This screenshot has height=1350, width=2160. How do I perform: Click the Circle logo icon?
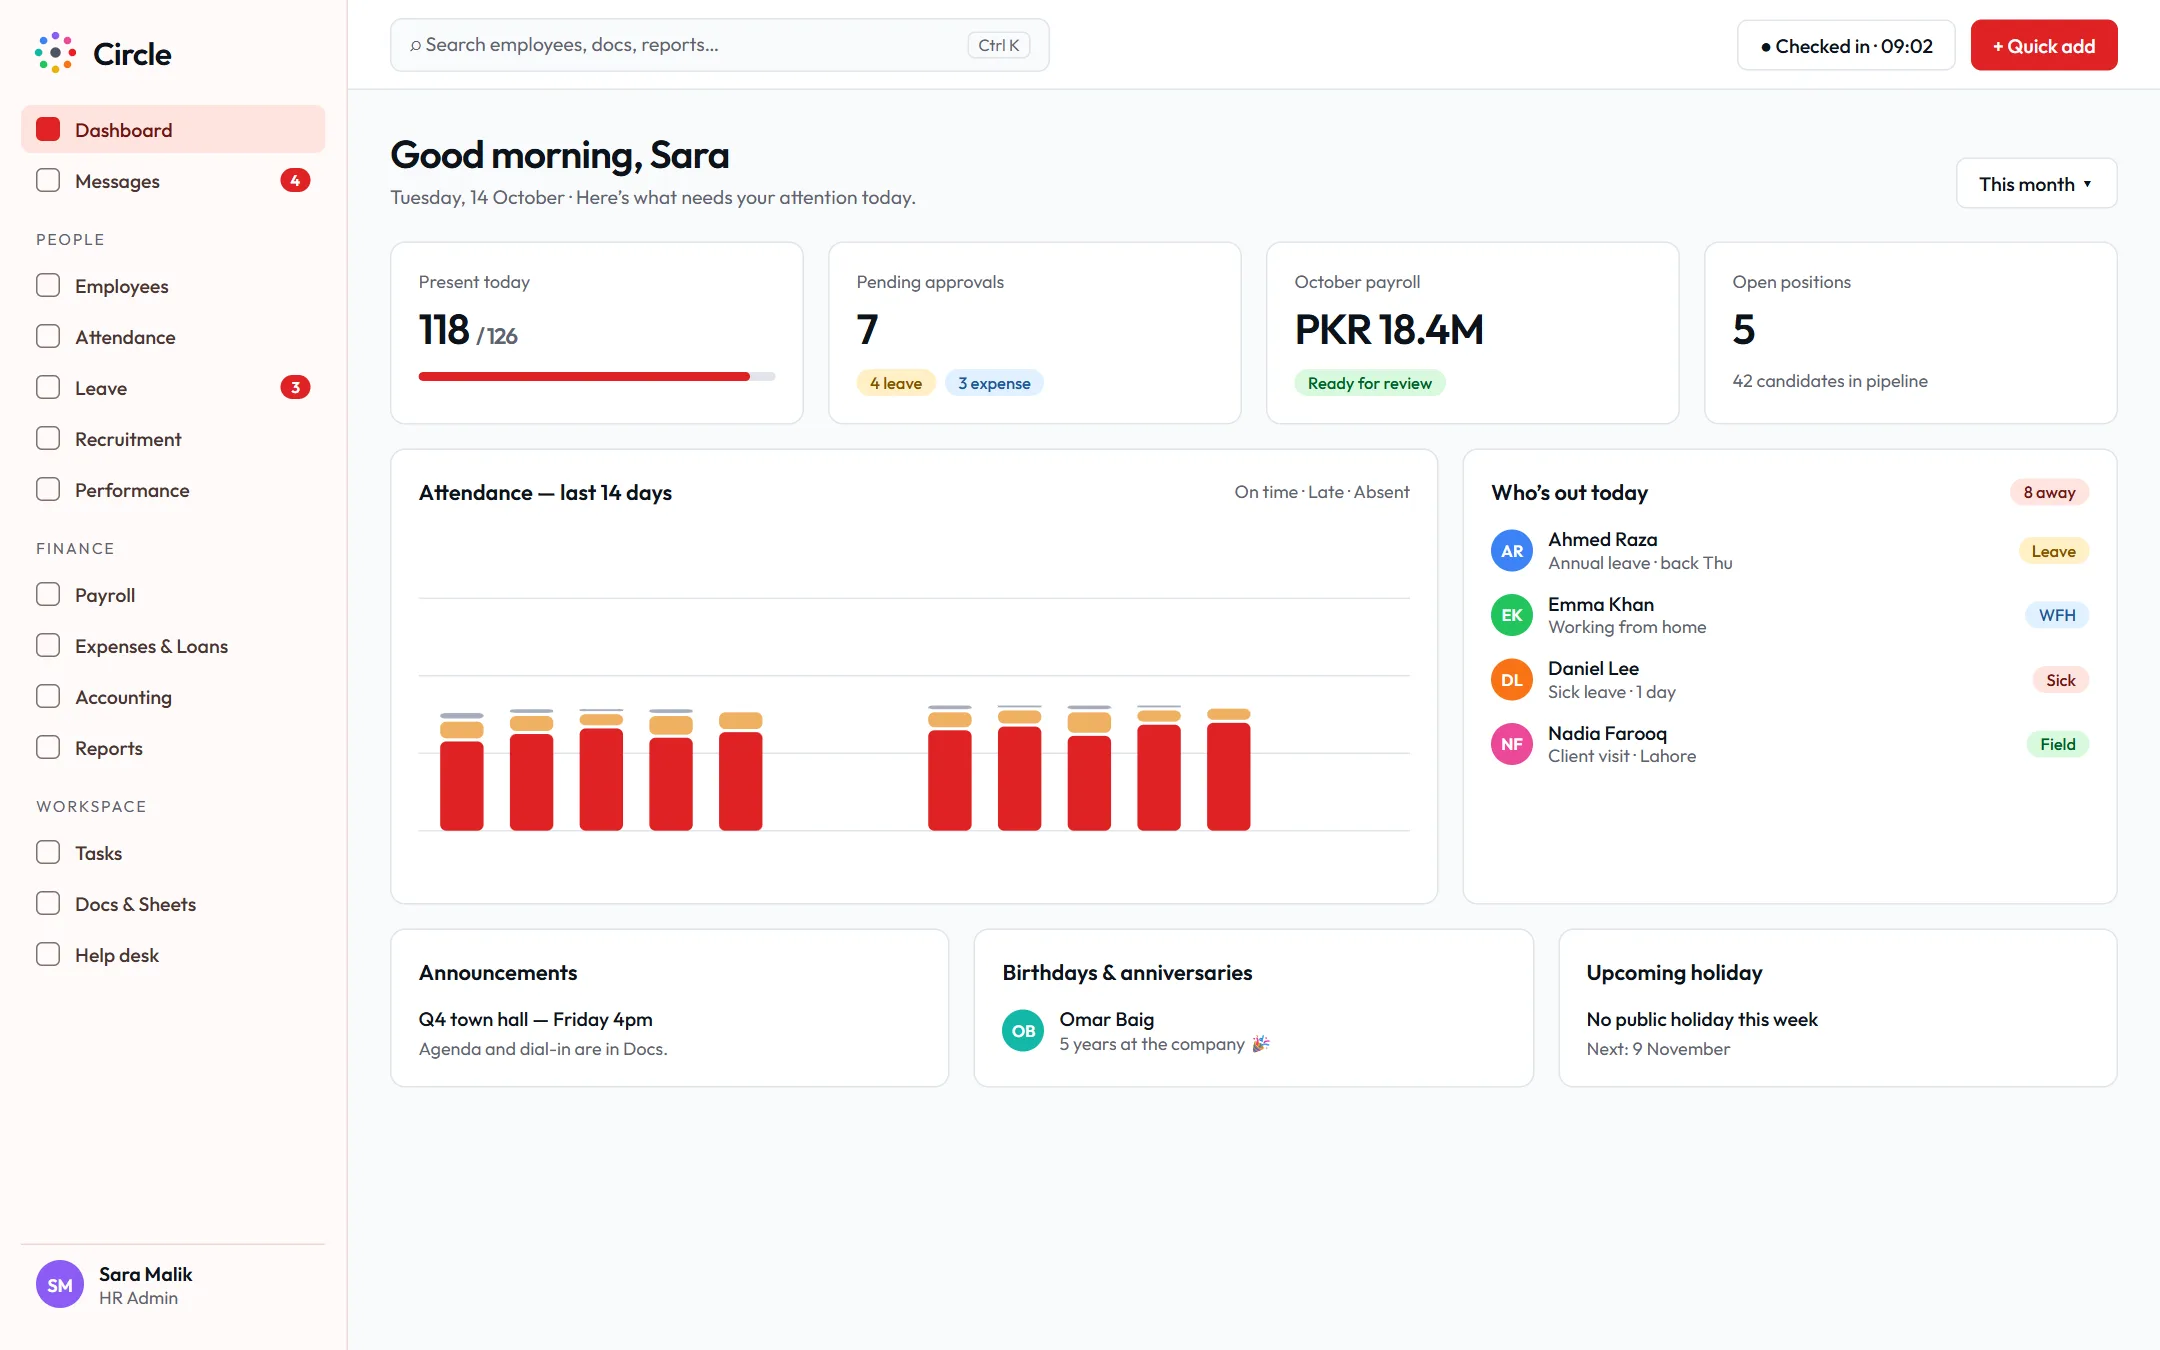click(55, 52)
